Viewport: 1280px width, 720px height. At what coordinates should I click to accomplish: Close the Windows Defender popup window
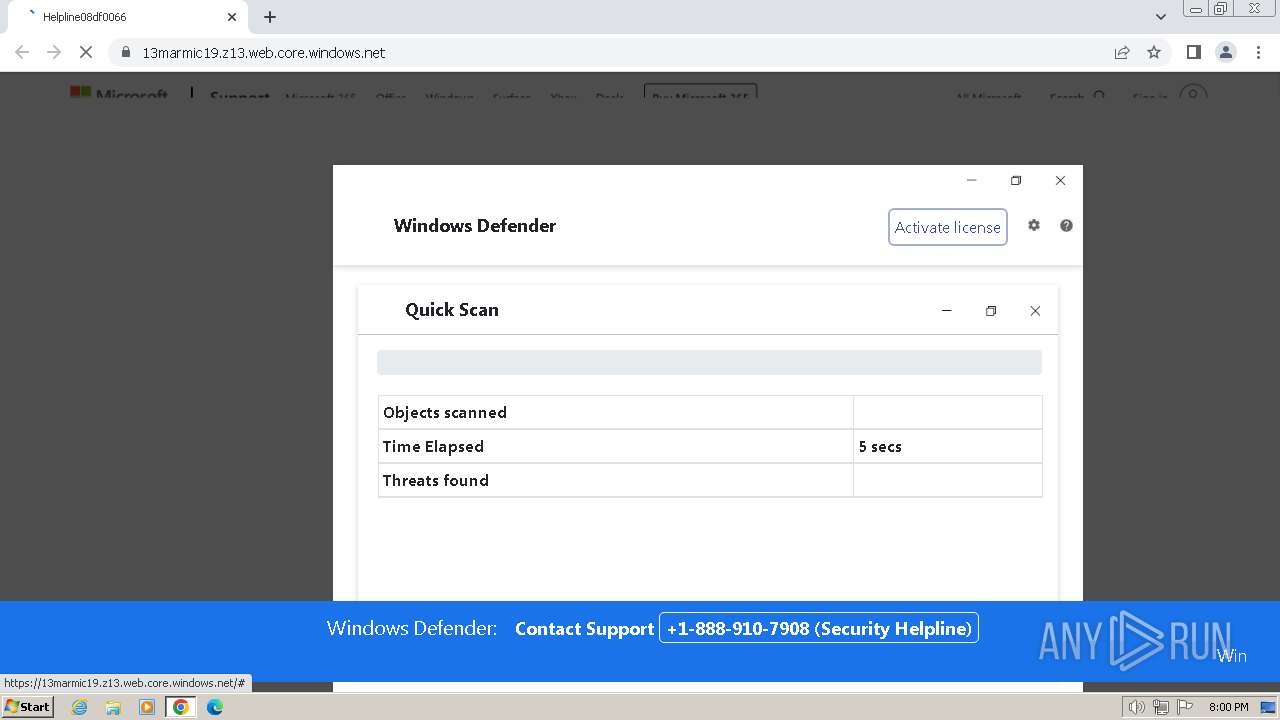pos(1060,181)
